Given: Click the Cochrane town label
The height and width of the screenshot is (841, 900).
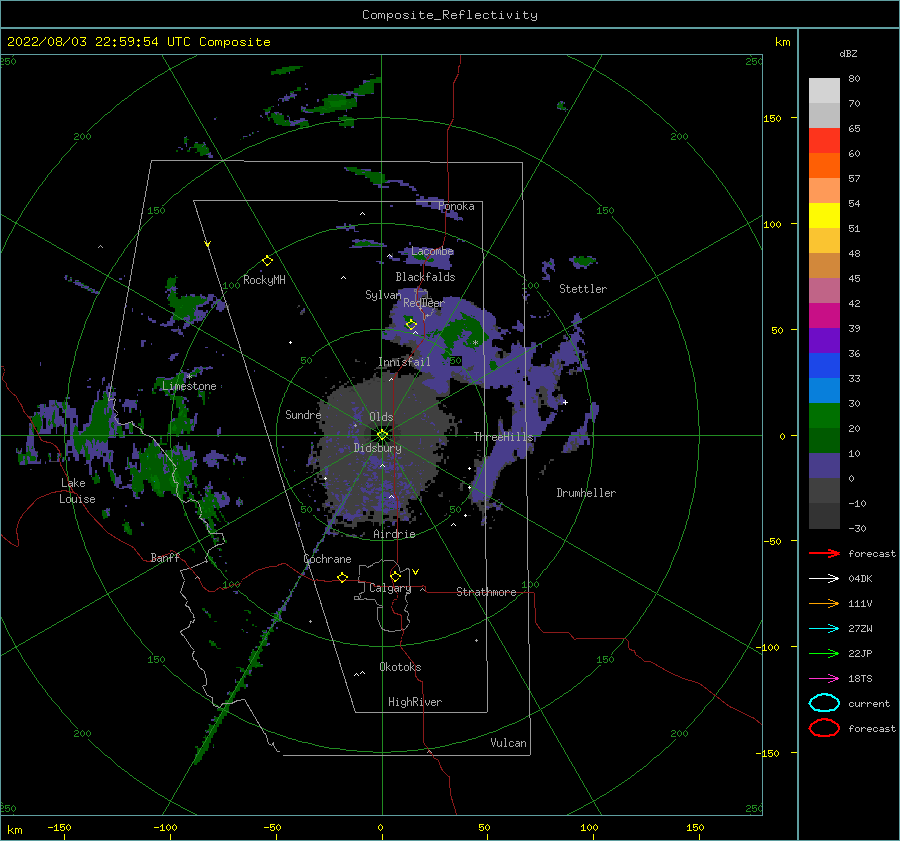Looking at the screenshot, I should click(x=327, y=559).
